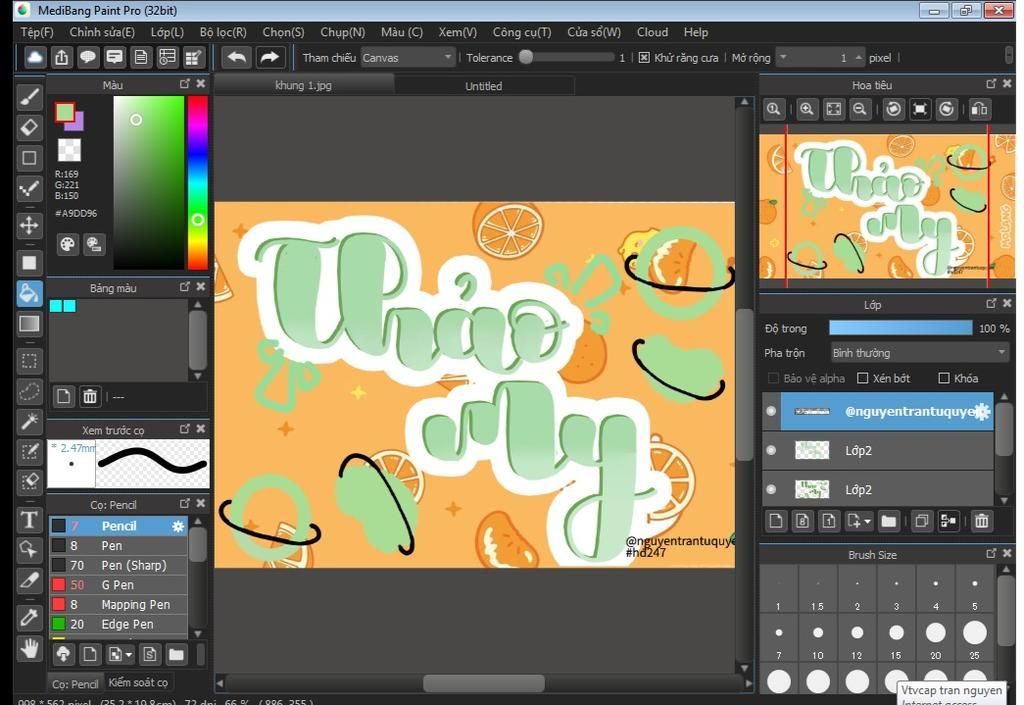Select the Gradient tool
Viewport: 1024px width, 705px height.
tap(29, 324)
